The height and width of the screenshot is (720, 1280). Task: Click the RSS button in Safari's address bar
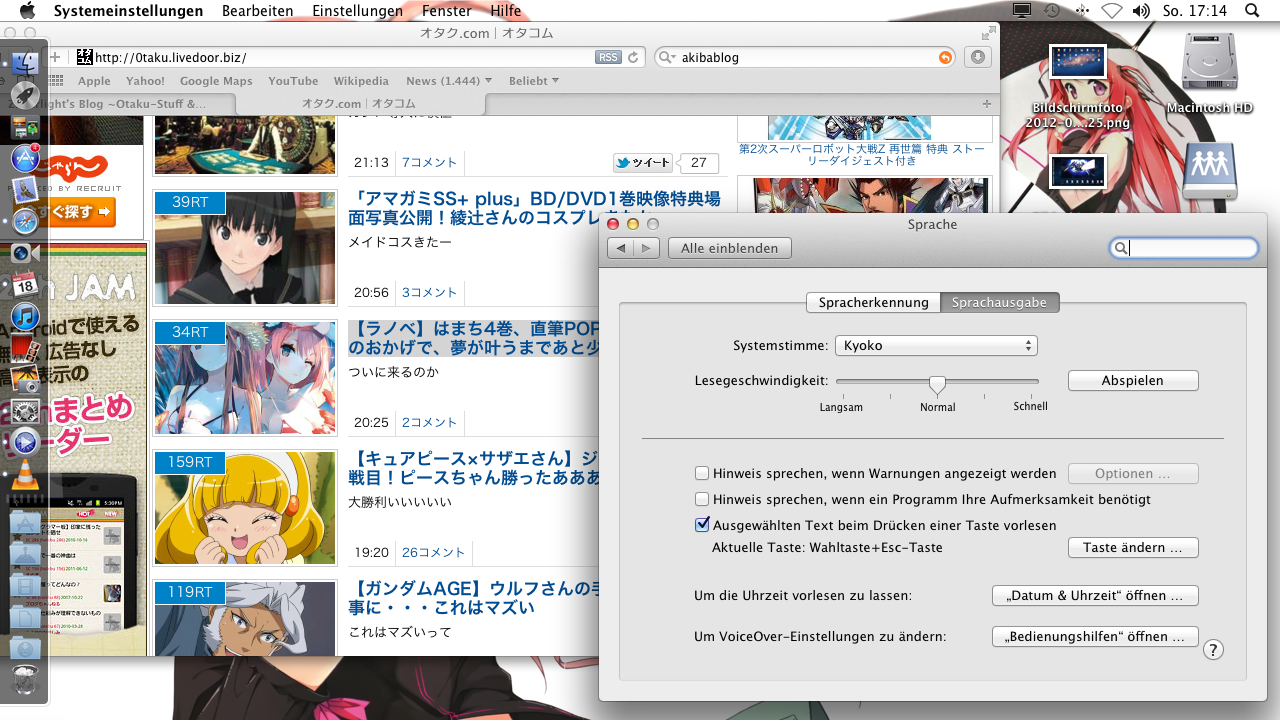tap(608, 58)
